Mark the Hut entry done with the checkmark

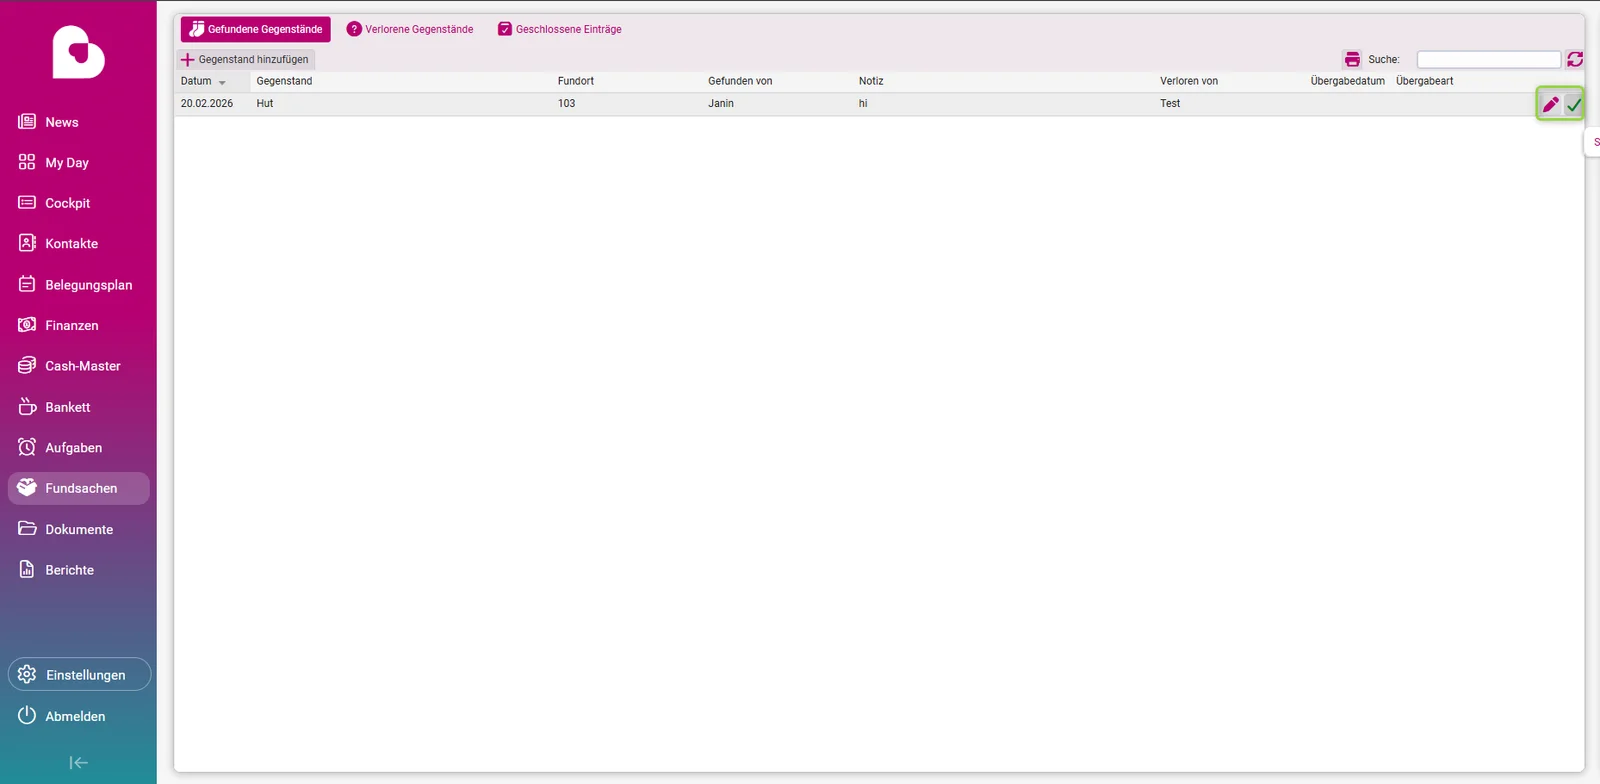point(1574,104)
